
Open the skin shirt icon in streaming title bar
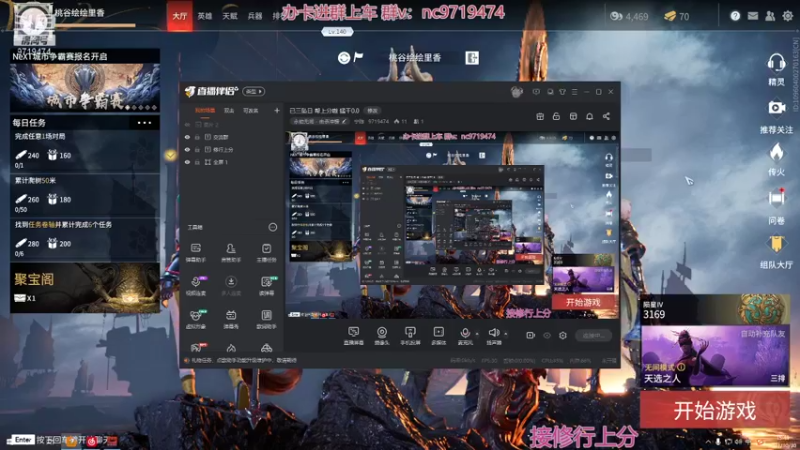point(562,92)
